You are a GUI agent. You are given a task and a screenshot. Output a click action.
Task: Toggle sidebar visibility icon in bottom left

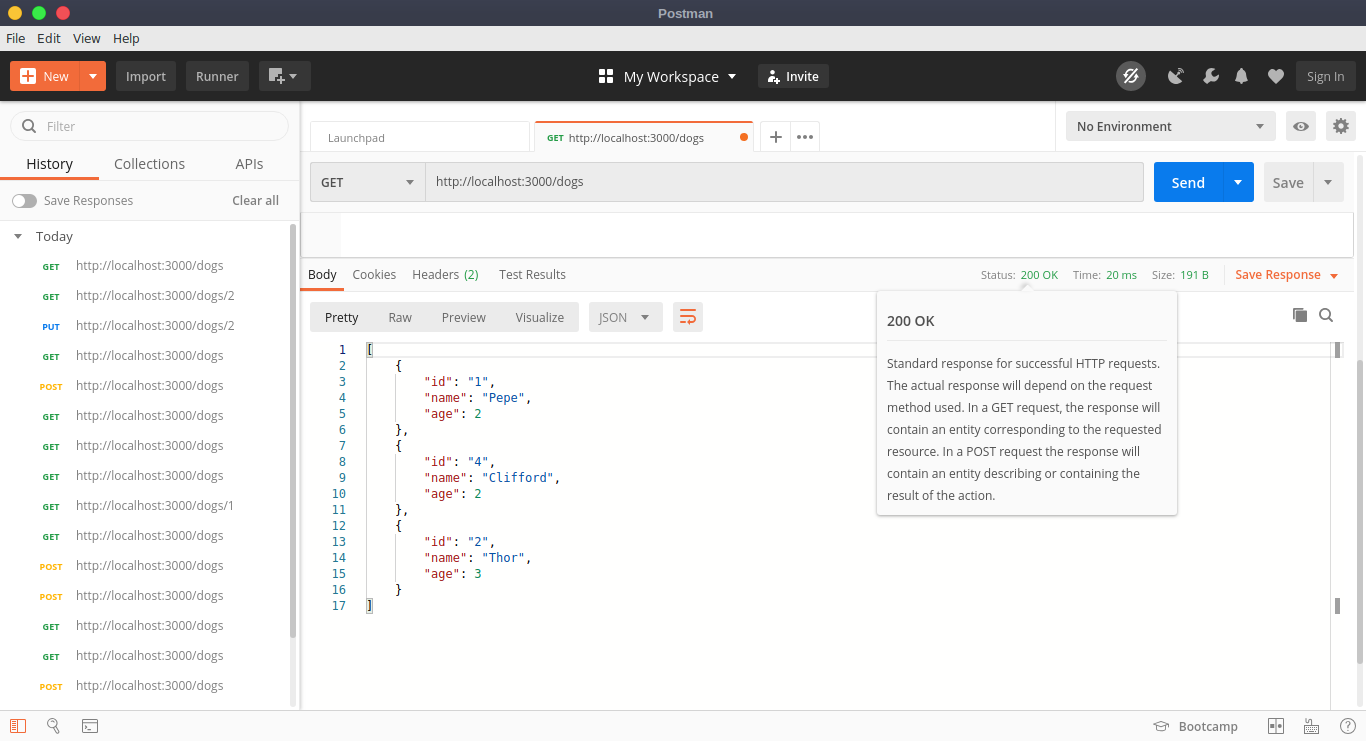point(18,726)
